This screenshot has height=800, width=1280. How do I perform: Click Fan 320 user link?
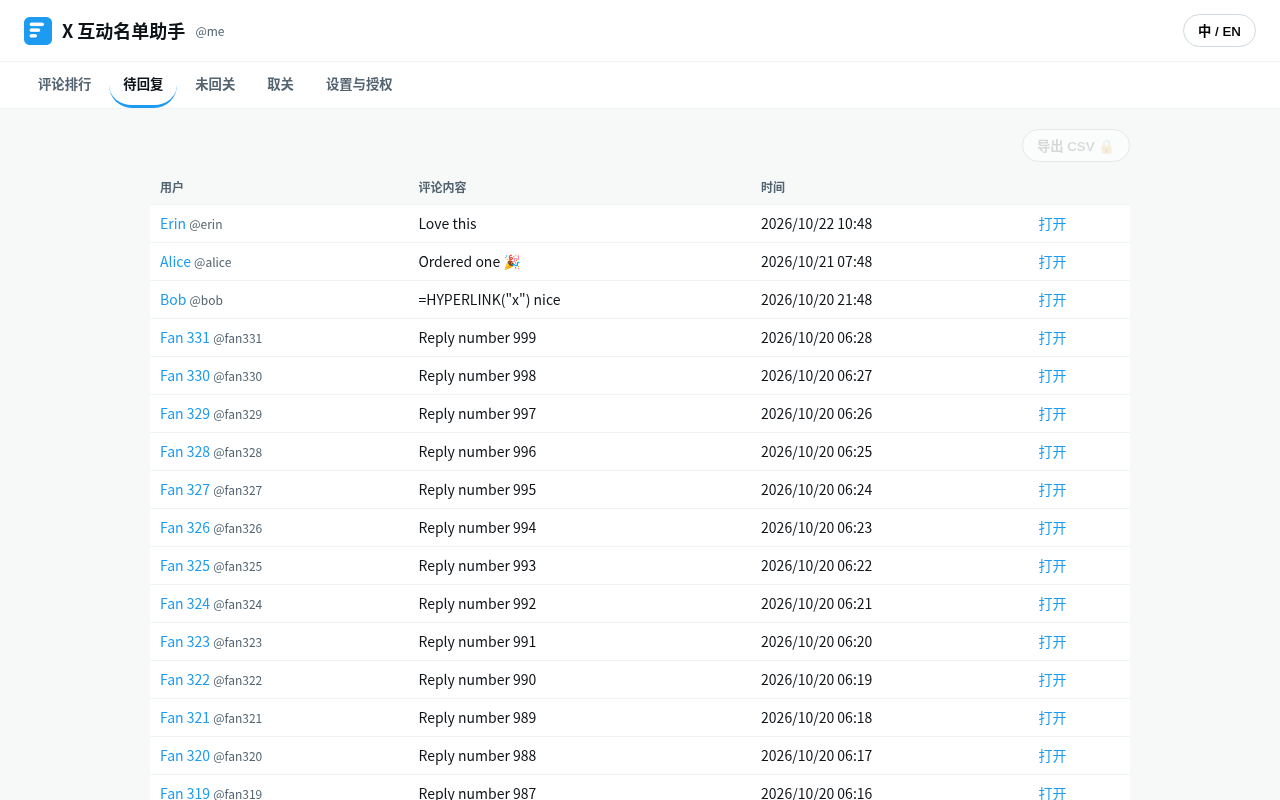click(185, 756)
